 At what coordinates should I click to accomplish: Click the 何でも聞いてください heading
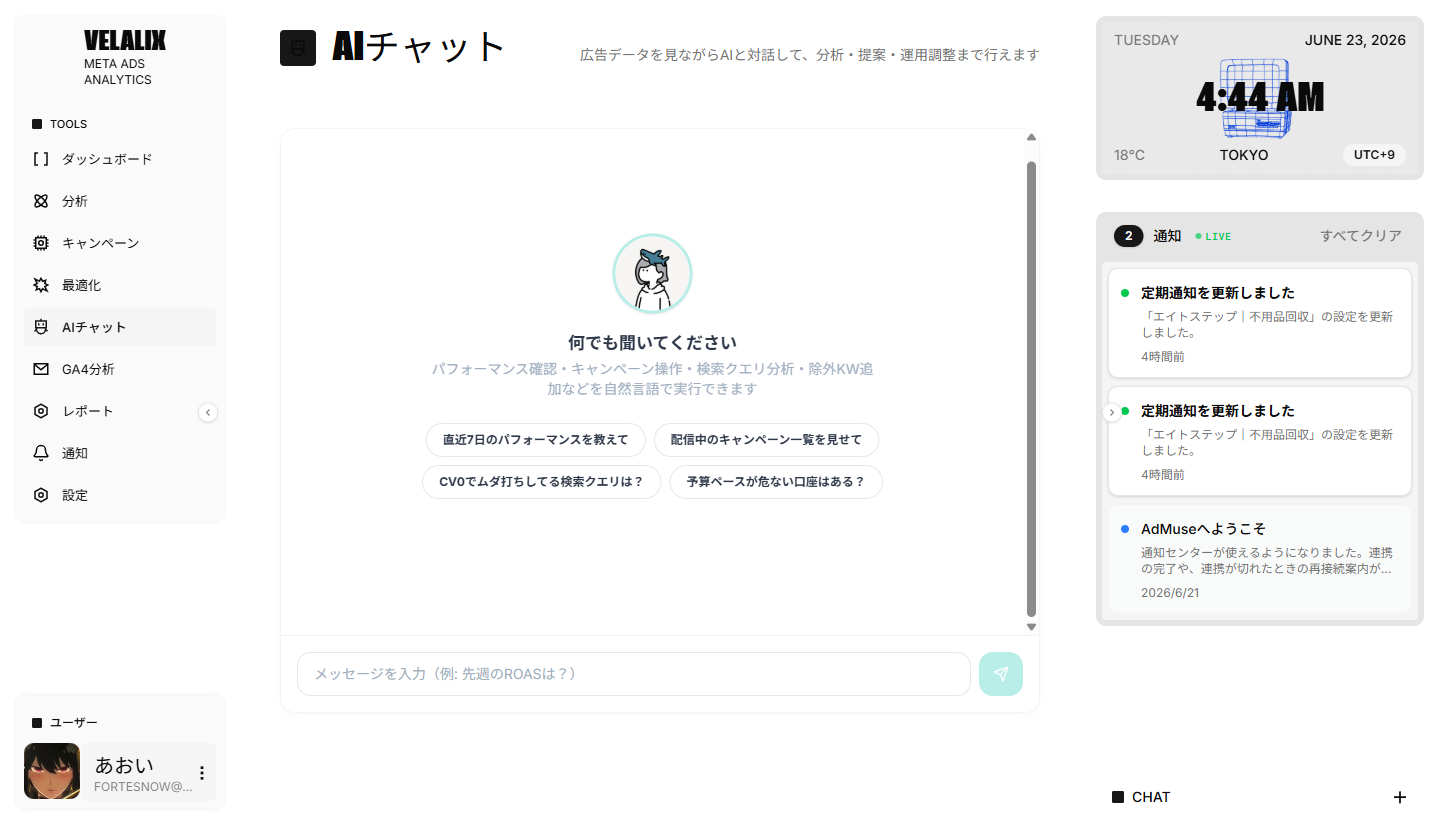[x=652, y=342]
